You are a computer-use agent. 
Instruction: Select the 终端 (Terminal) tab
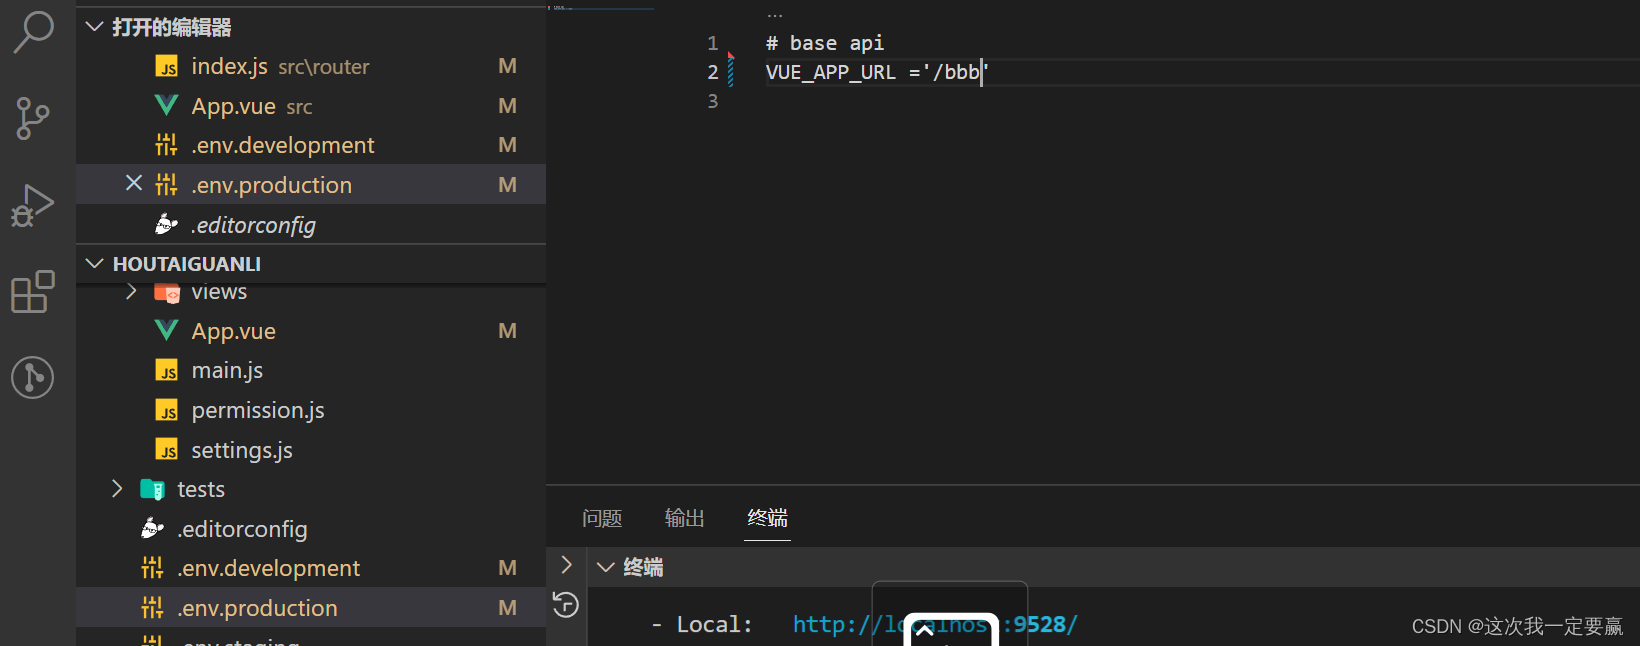(767, 518)
